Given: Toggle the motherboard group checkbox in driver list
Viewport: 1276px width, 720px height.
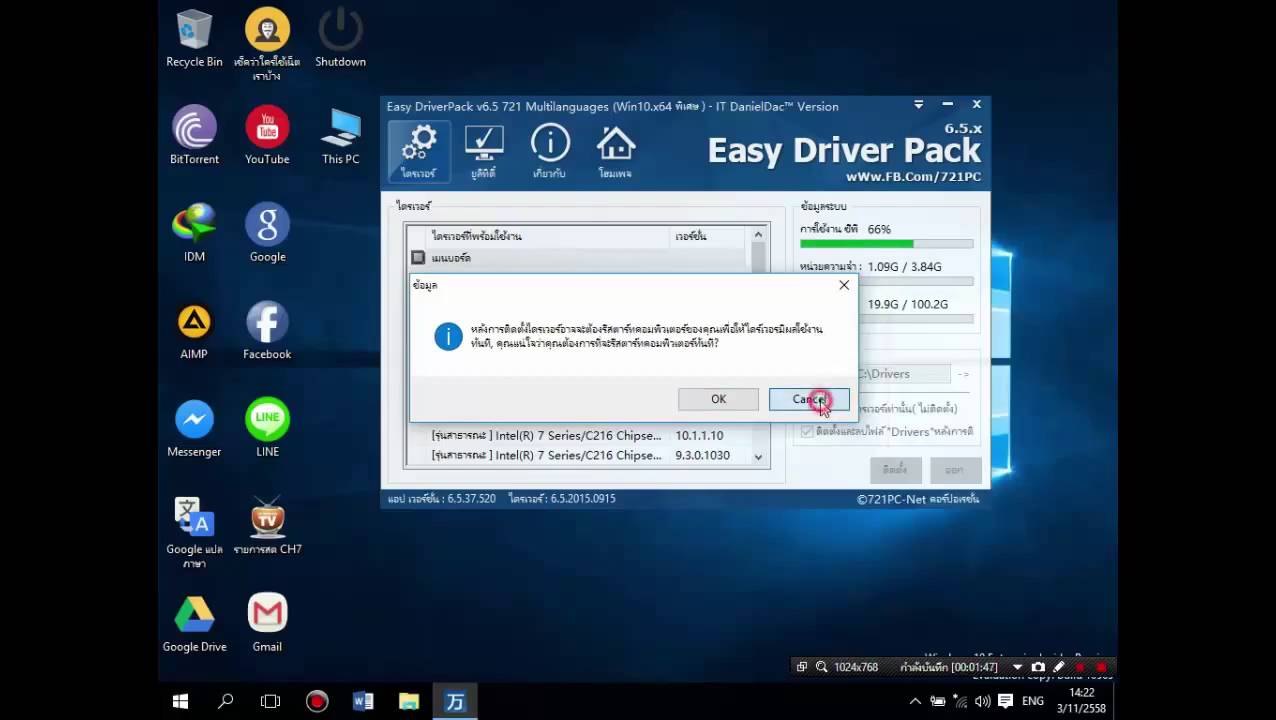Looking at the screenshot, I should pos(418,258).
